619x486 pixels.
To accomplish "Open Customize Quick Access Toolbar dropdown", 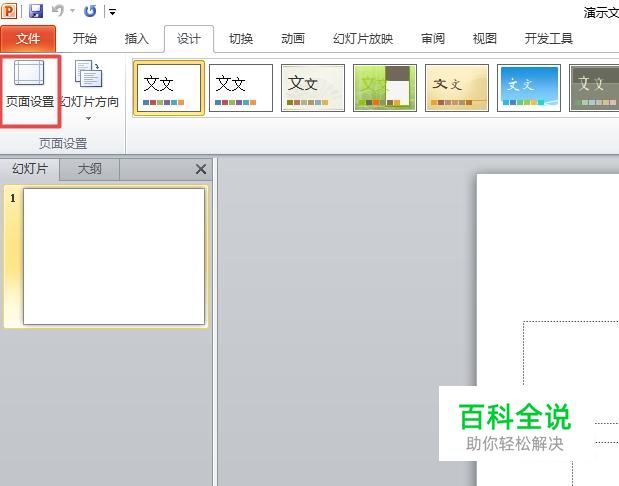I will tap(113, 12).
